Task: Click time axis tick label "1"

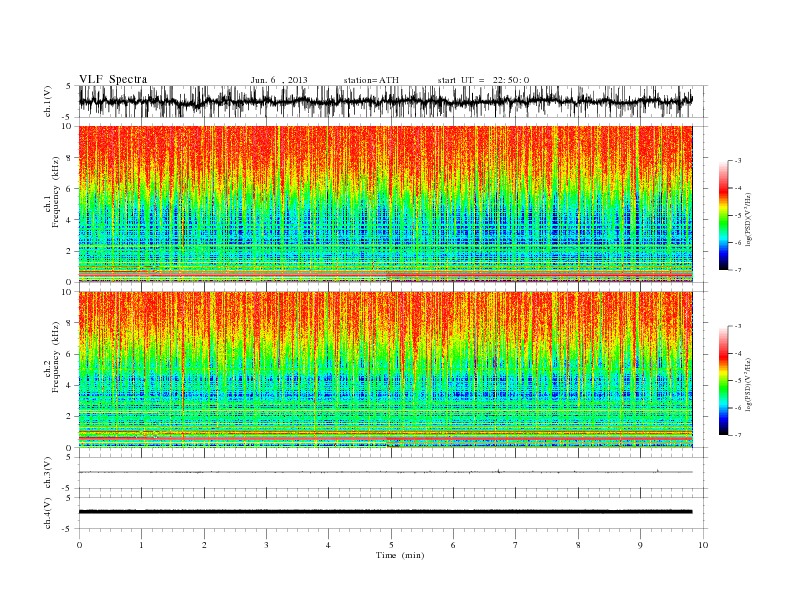Action: pyautogui.click(x=141, y=545)
